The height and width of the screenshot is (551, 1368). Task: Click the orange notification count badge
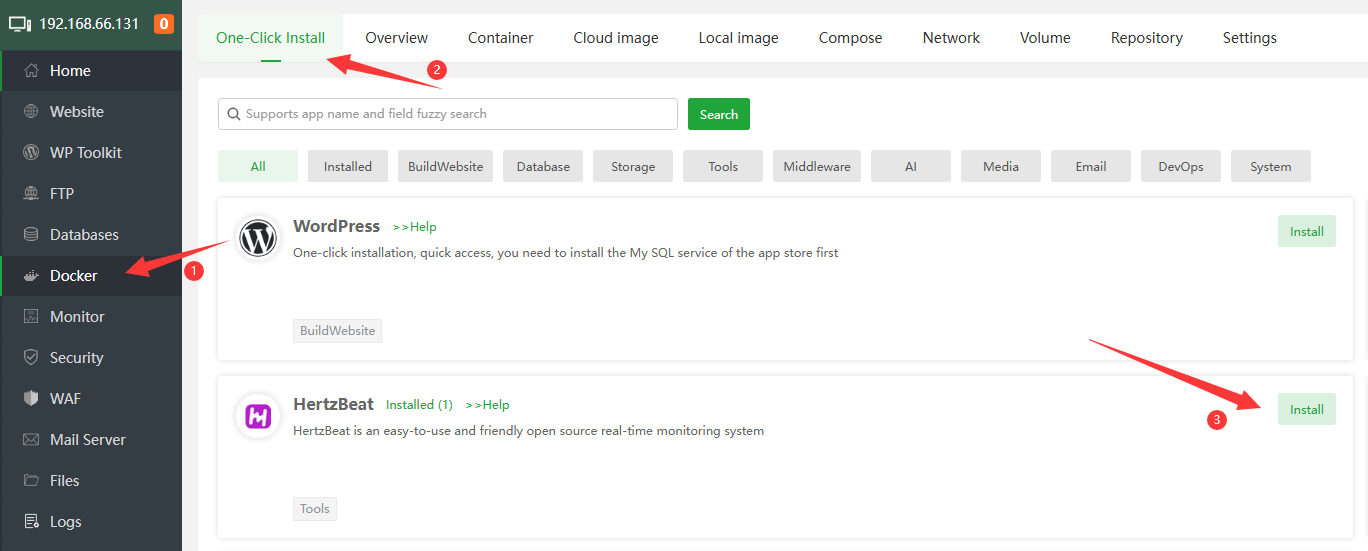pyautogui.click(x=164, y=24)
